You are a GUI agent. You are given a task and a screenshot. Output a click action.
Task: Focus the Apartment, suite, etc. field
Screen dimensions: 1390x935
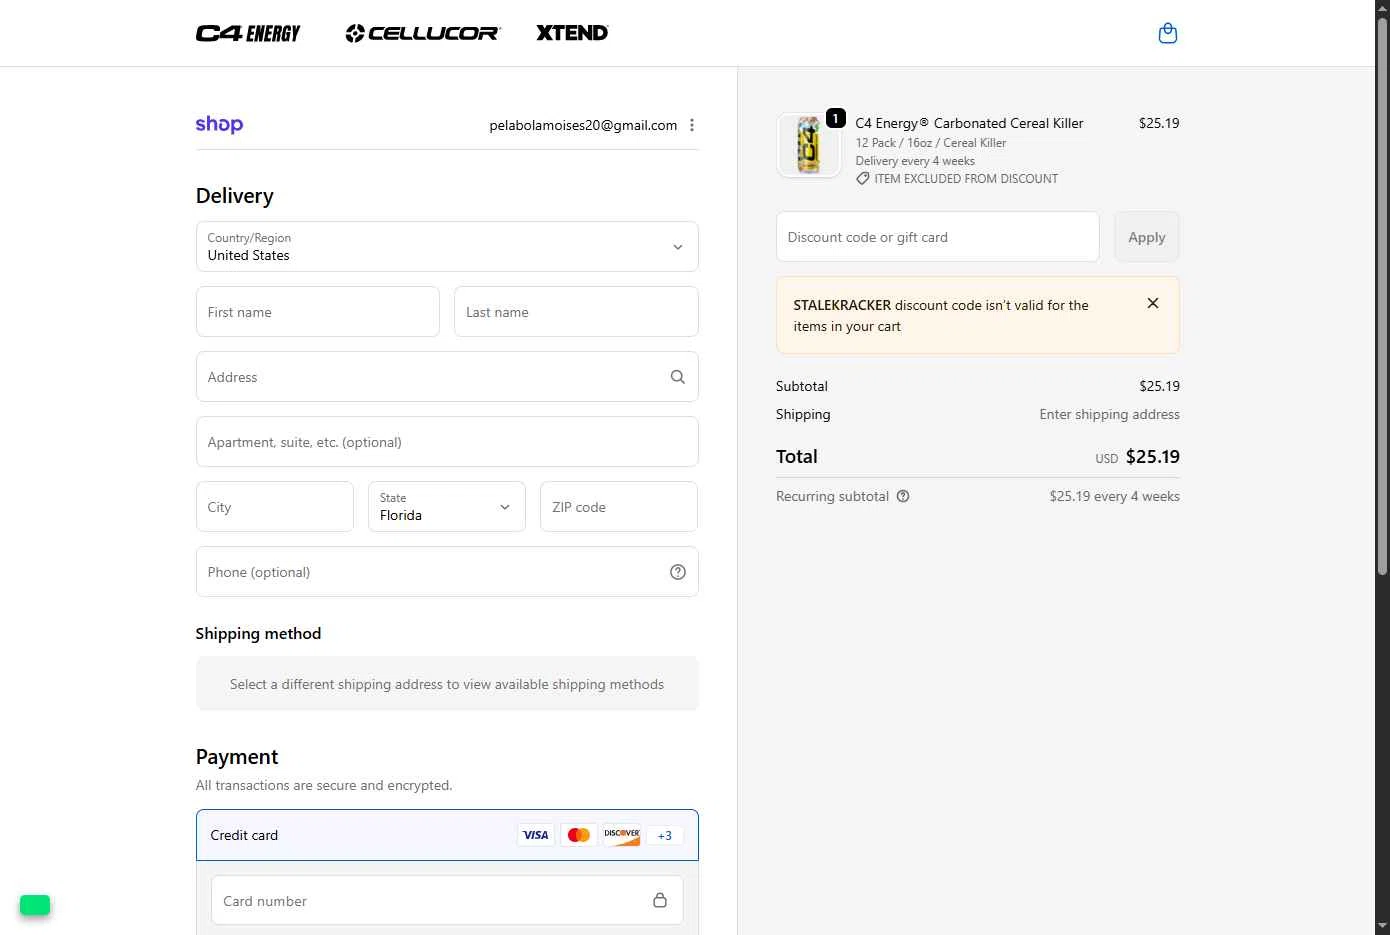click(447, 442)
